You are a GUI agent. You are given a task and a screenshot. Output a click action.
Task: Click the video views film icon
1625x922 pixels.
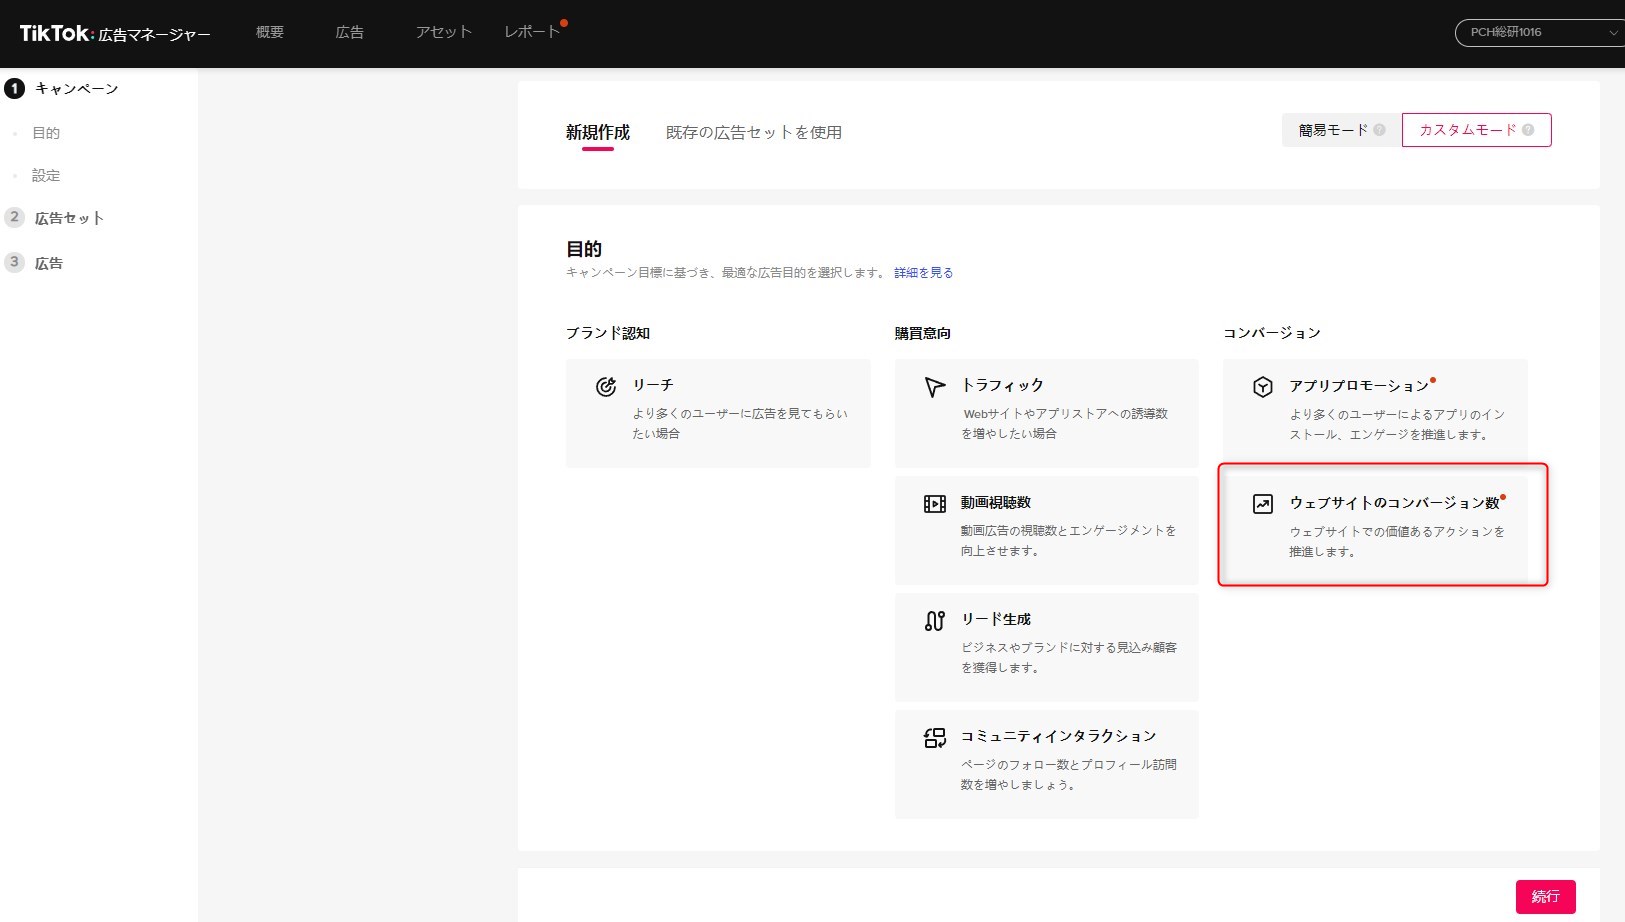point(934,504)
